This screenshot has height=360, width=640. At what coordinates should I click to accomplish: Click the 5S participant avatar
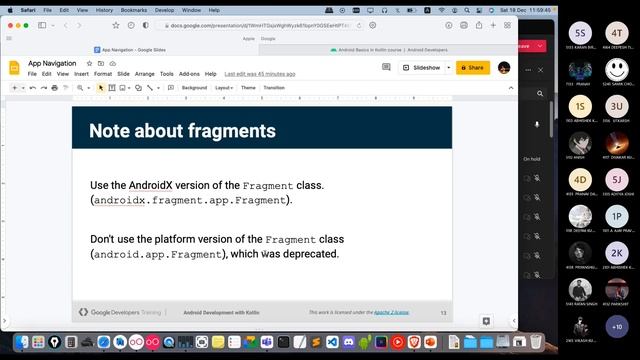[x=580, y=33]
